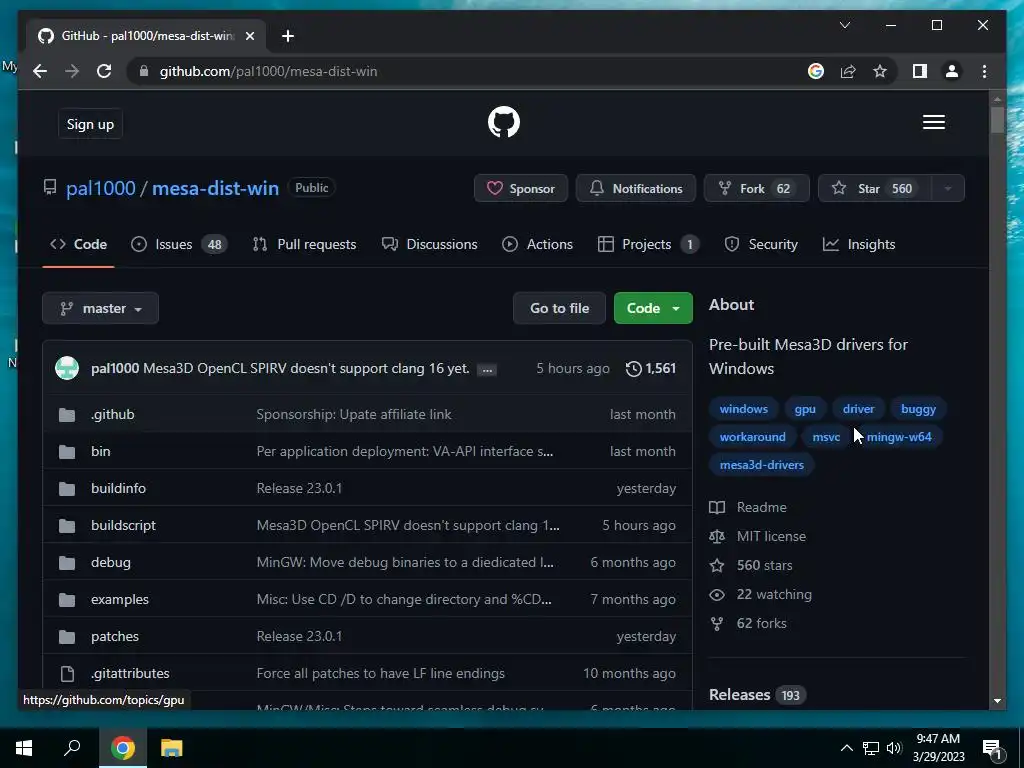The height and width of the screenshot is (768, 1024).
Task: Open File Explorer from taskbar
Action: click(x=171, y=748)
